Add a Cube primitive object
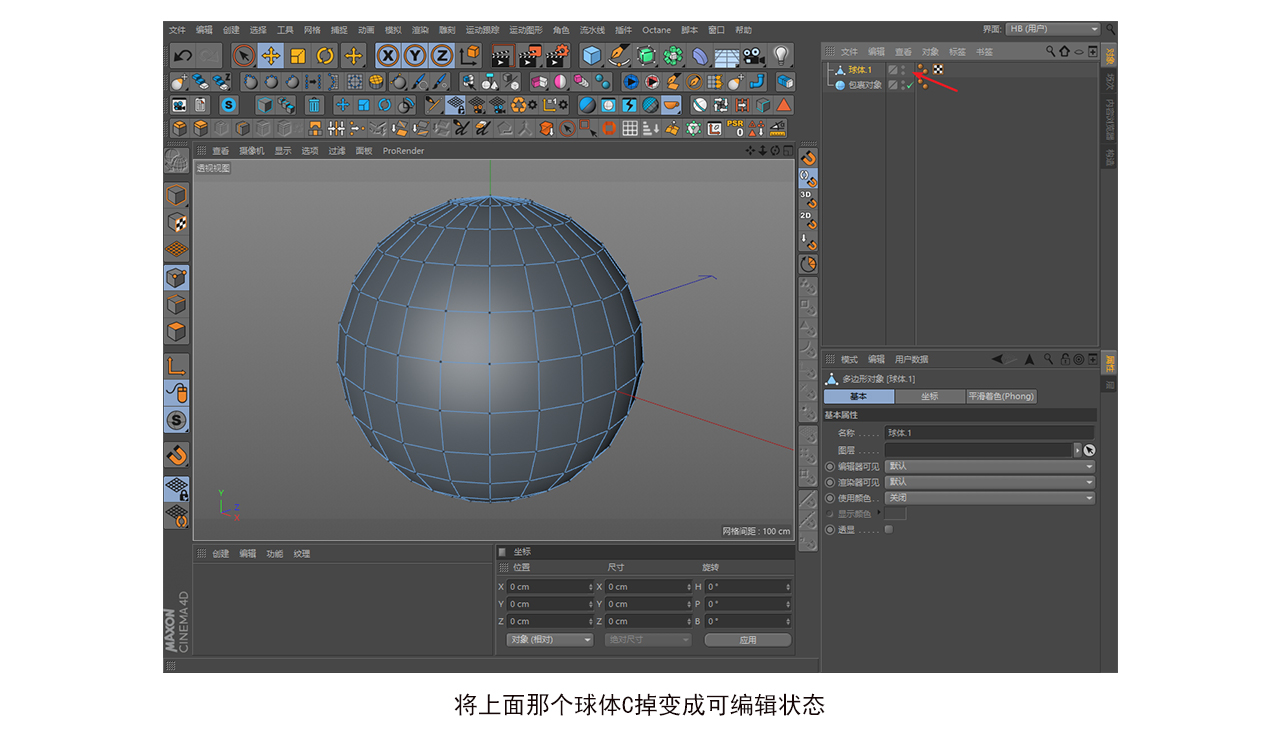This screenshot has height=741, width=1280. click(591, 56)
